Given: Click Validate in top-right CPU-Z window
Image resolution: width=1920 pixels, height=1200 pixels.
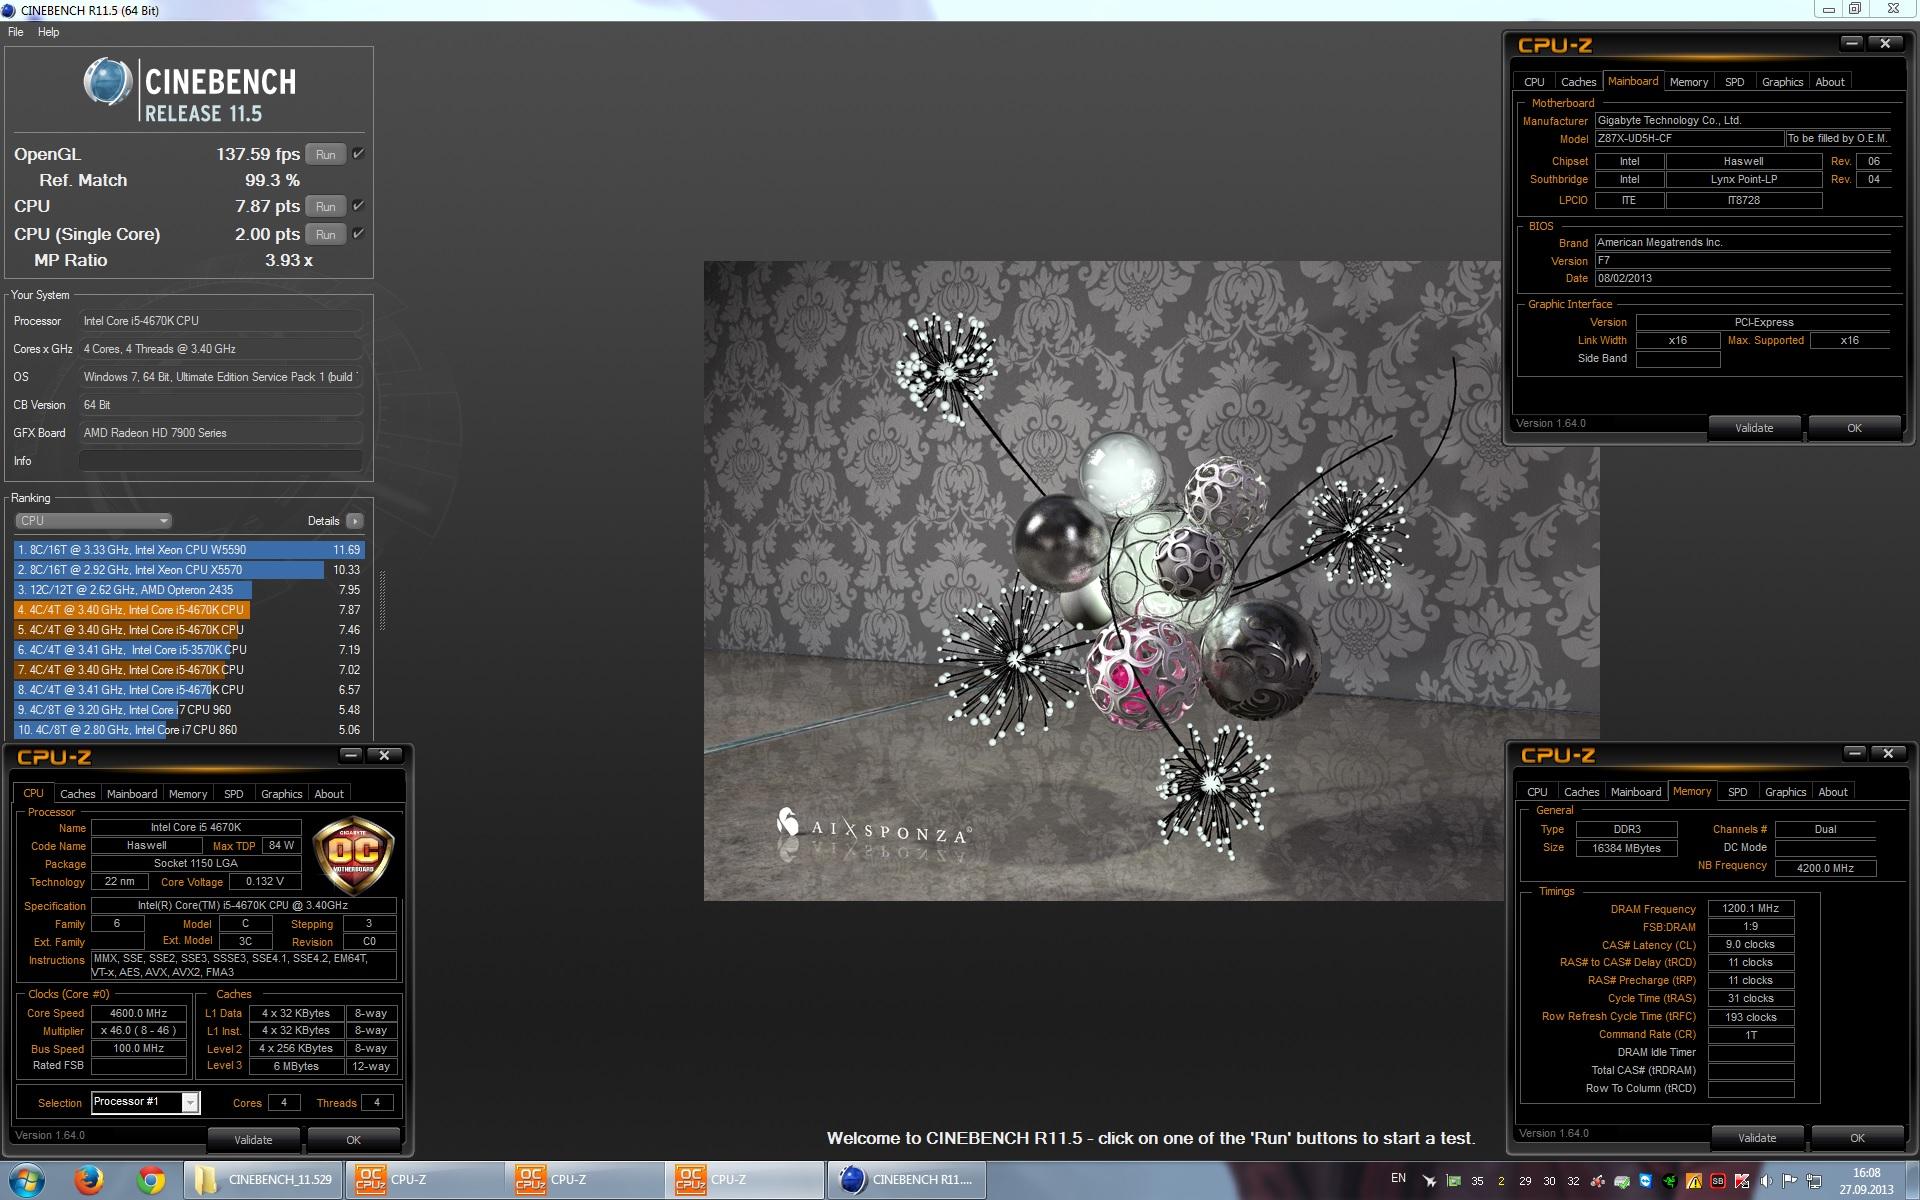Looking at the screenshot, I should tap(1754, 428).
